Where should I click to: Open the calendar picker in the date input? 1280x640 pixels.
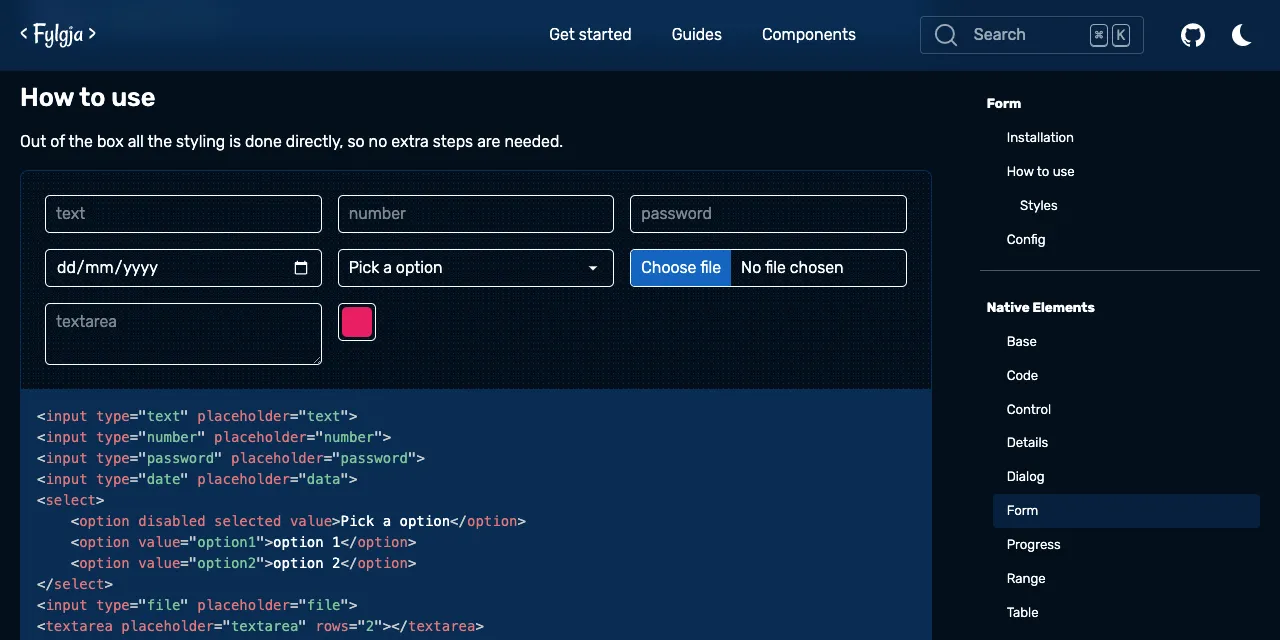coord(301,267)
